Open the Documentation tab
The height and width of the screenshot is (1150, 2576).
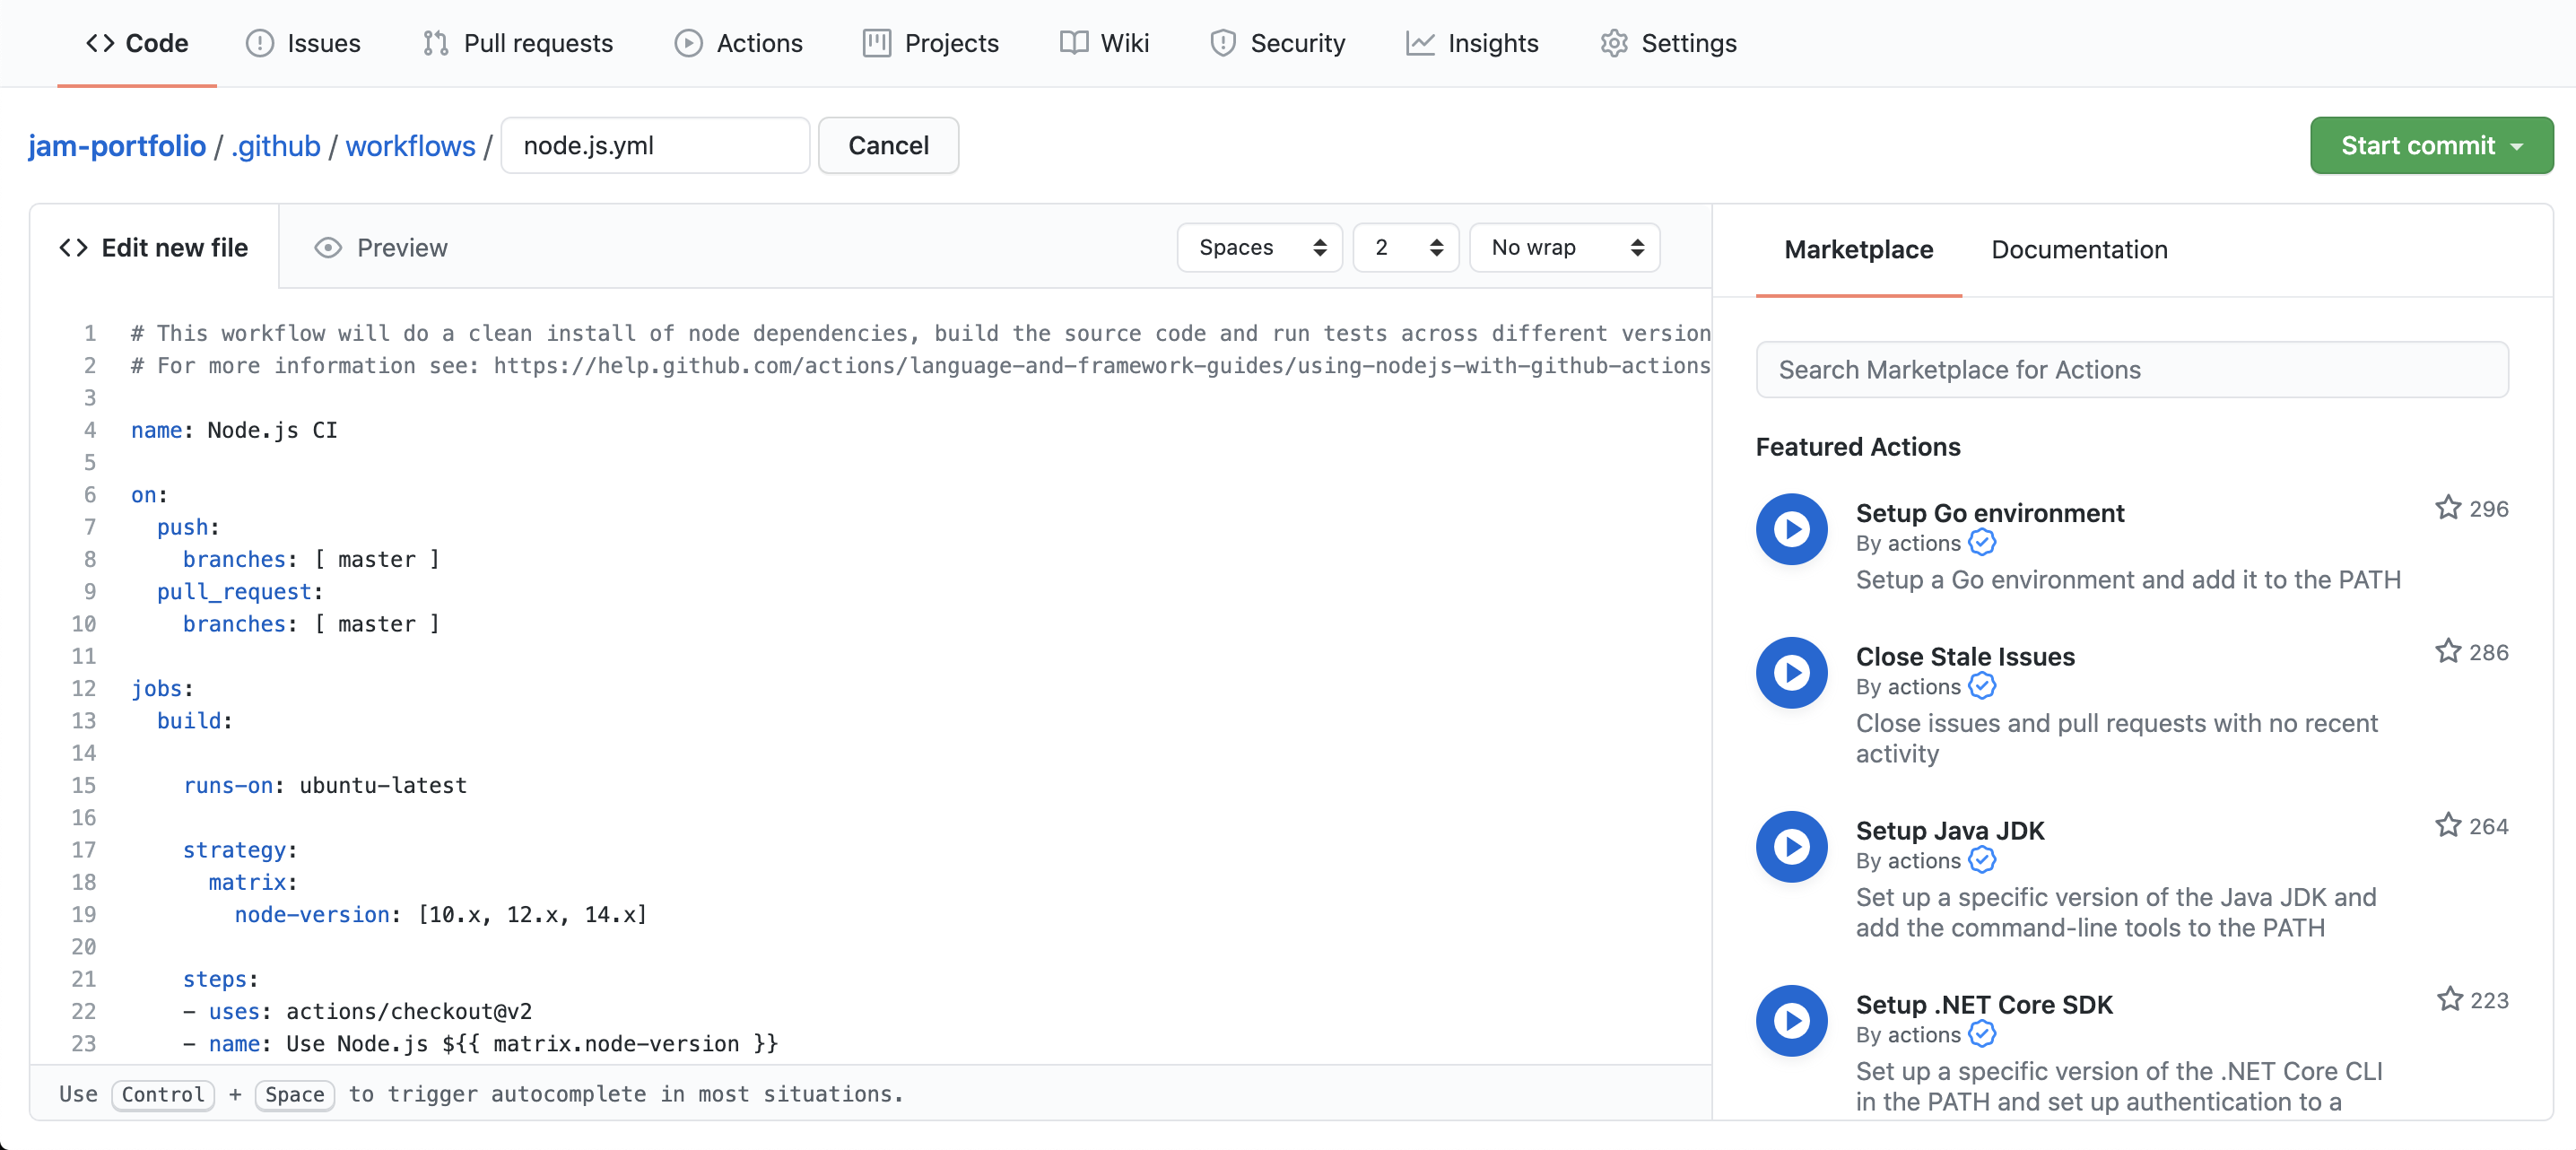2078,250
